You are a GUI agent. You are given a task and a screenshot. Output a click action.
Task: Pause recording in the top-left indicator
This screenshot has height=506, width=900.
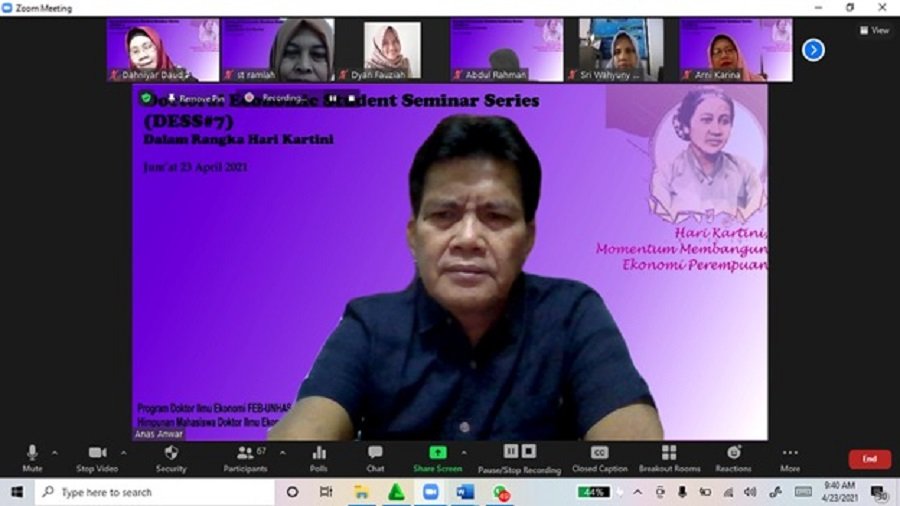(x=332, y=99)
